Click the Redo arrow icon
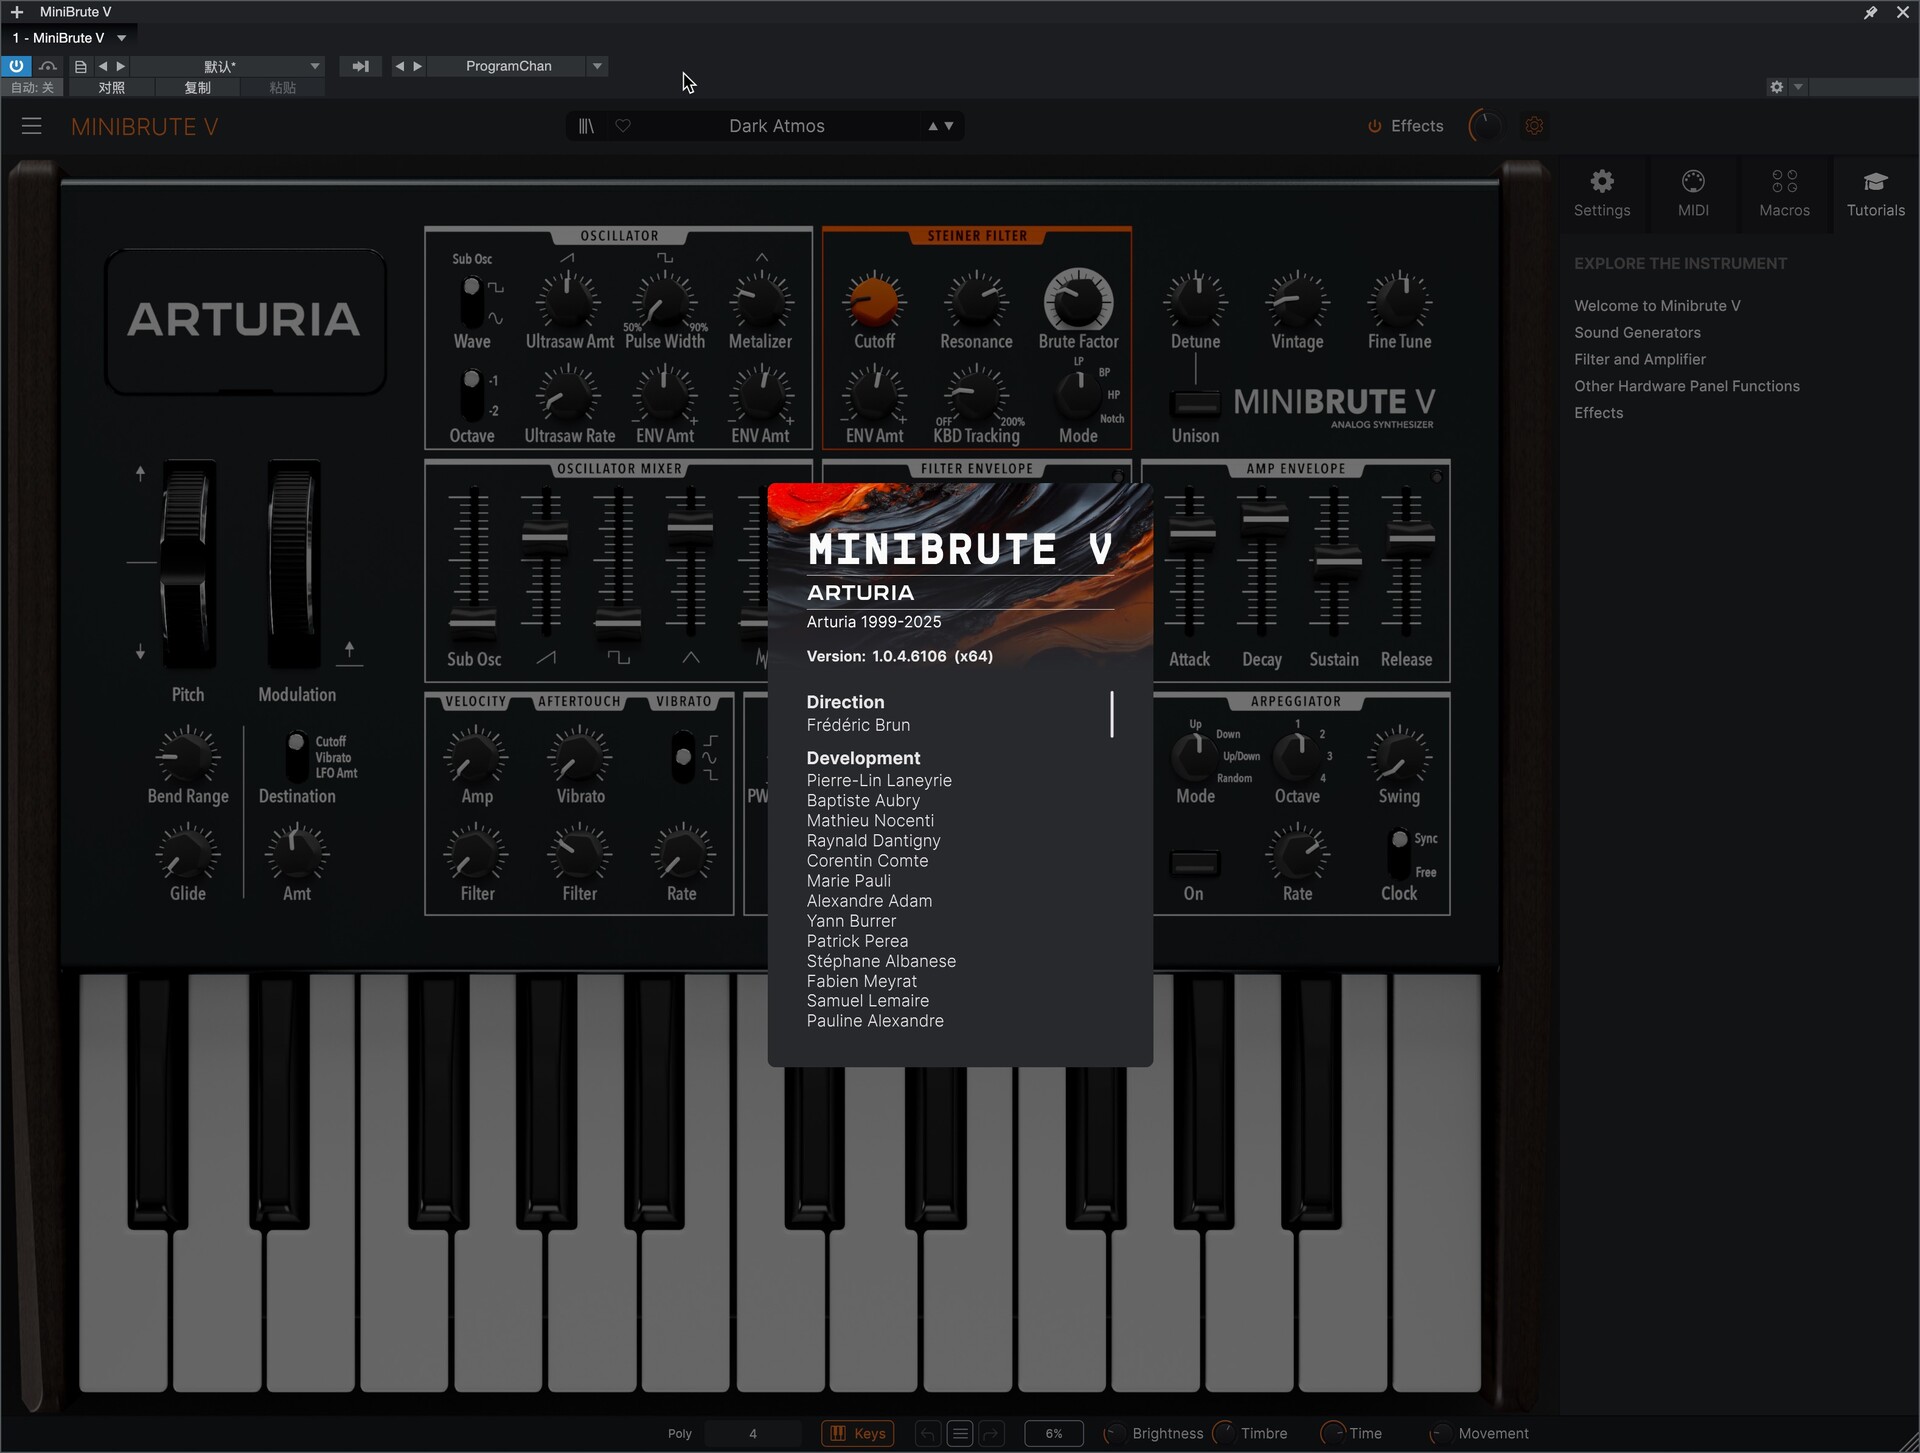Screen dimensions: 1920x1453 click(x=991, y=1434)
